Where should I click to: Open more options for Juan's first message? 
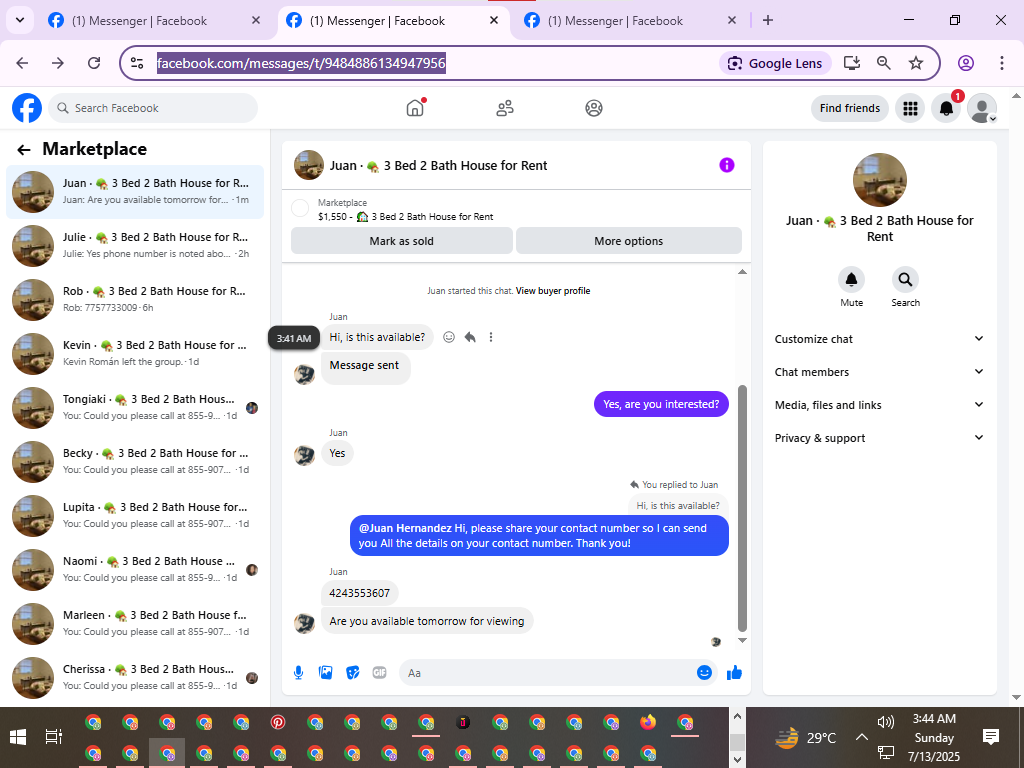point(491,337)
